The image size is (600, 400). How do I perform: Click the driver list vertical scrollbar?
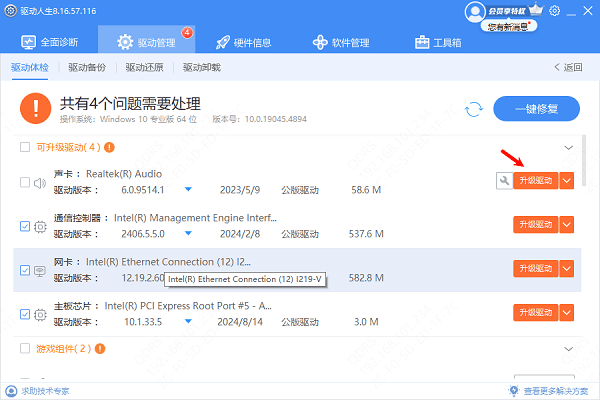584,161
